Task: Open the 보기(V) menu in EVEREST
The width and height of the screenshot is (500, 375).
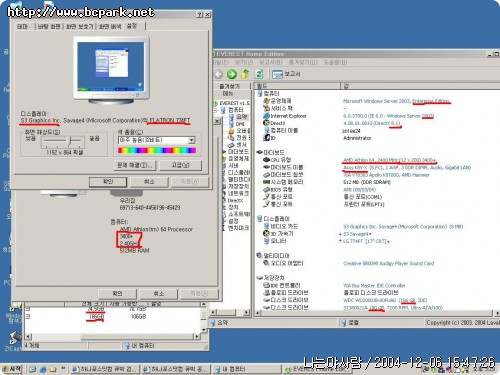Action: pos(243,62)
